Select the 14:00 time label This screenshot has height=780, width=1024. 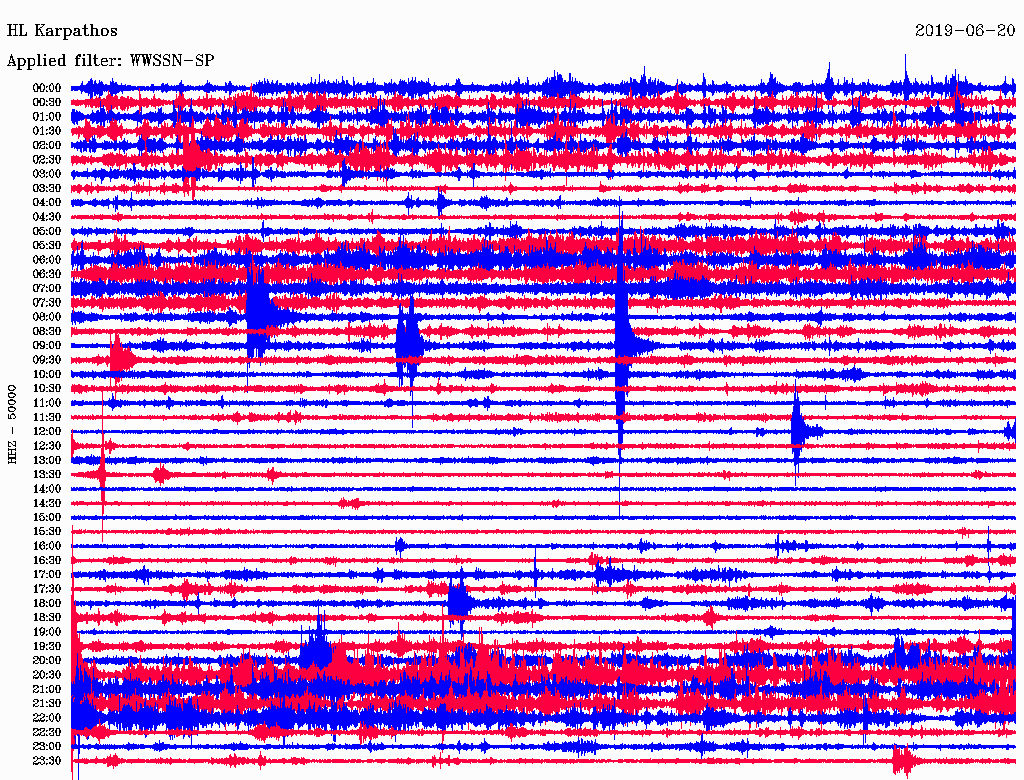47,489
